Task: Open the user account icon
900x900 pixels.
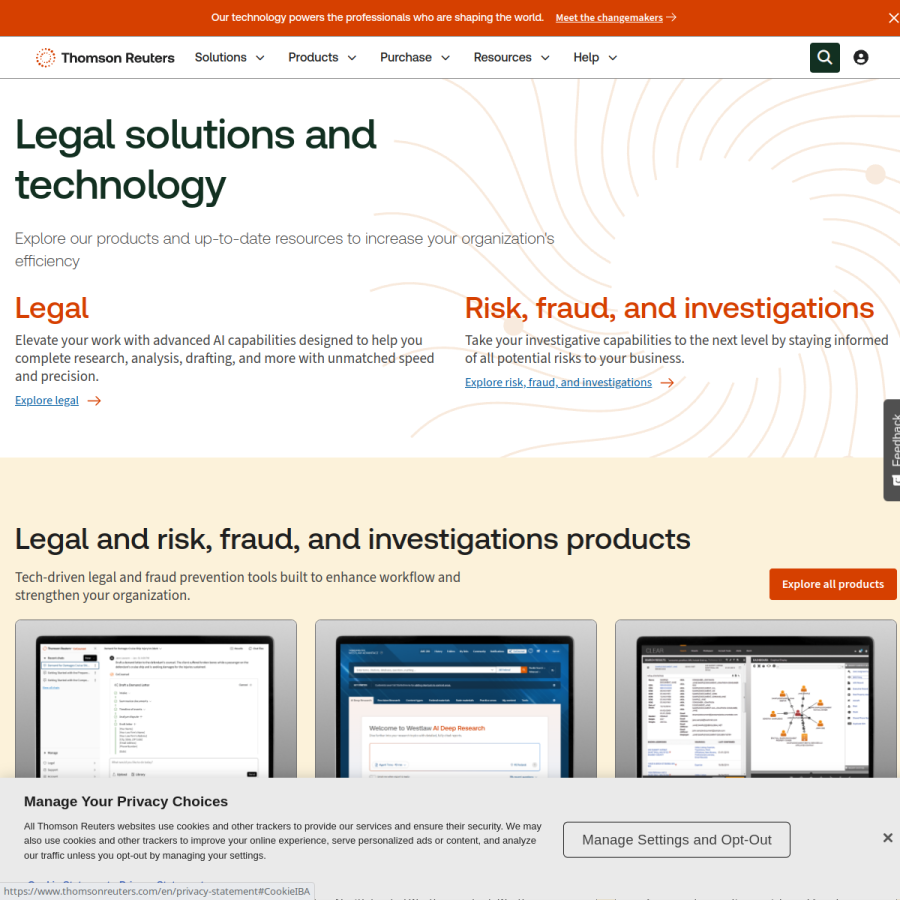Action: 860,57
